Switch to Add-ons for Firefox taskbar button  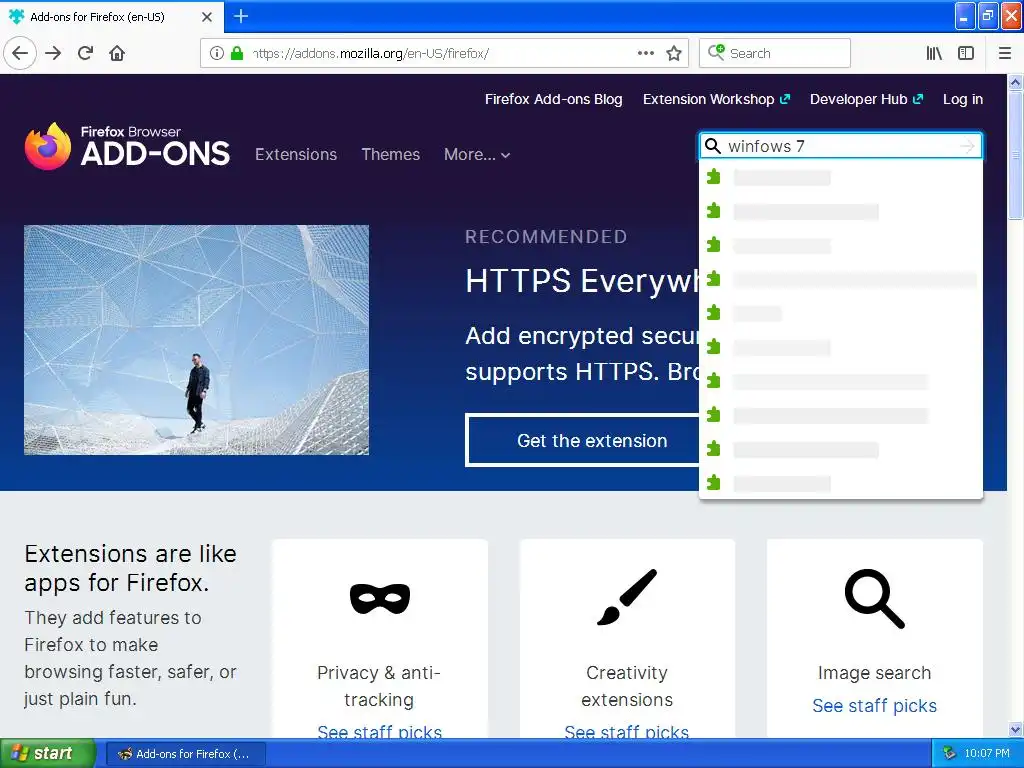[x=185, y=754]
